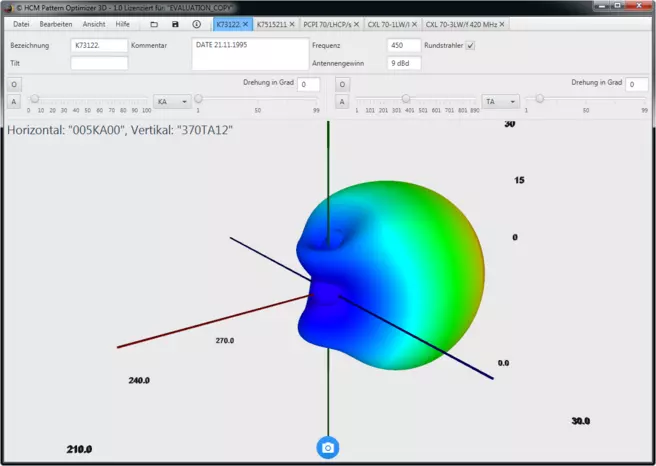Image resolution: width=656 pixels, height=466 pixels.
Task: Click the left Drehung in Grad field
Action: coord(308,84)
